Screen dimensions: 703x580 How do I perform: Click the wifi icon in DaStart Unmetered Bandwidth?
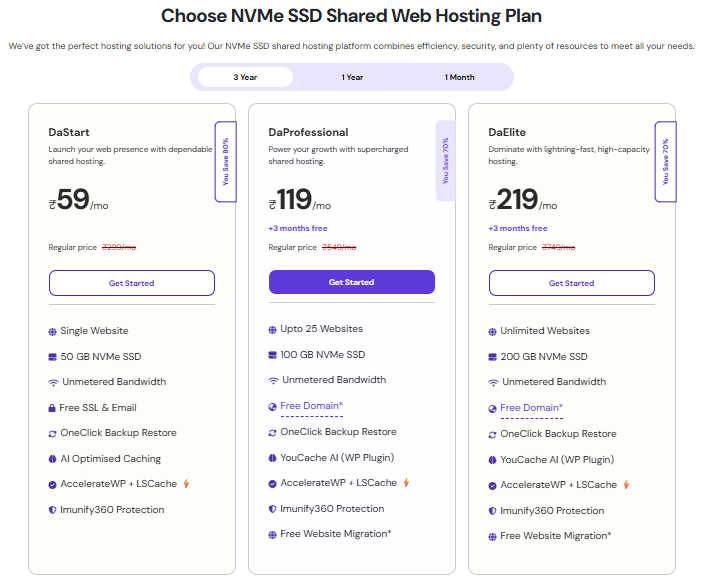point(52,382)
